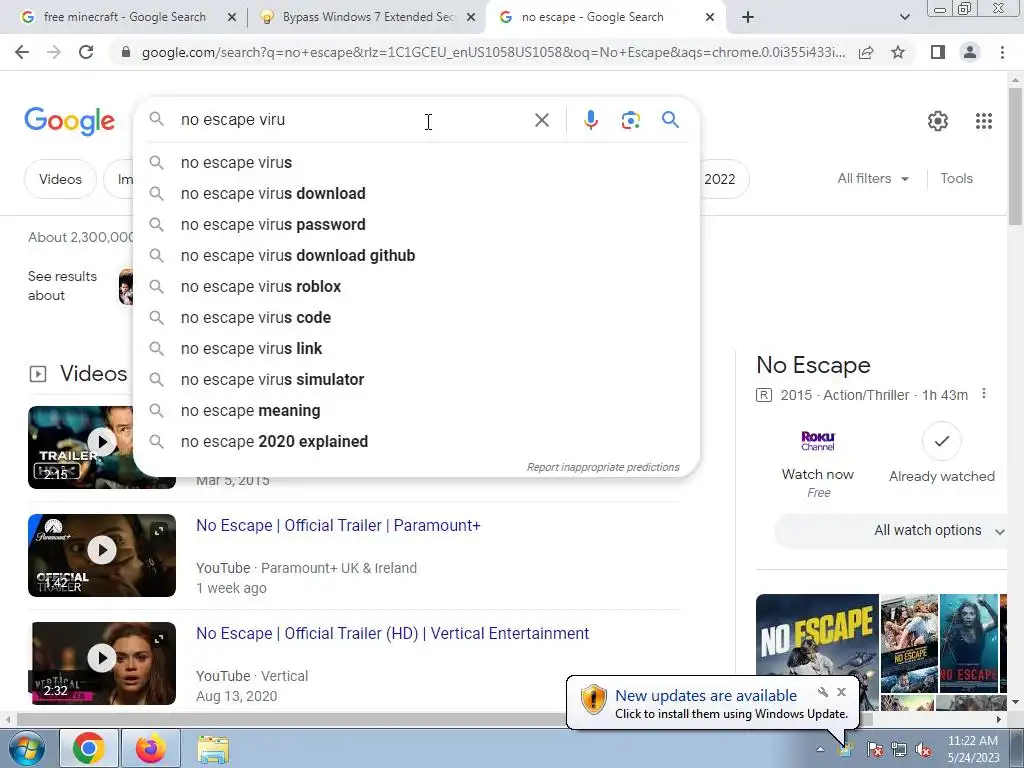Open a new browser tab
This screenshot has width=1024, height=768.
(x=748, y=18)
